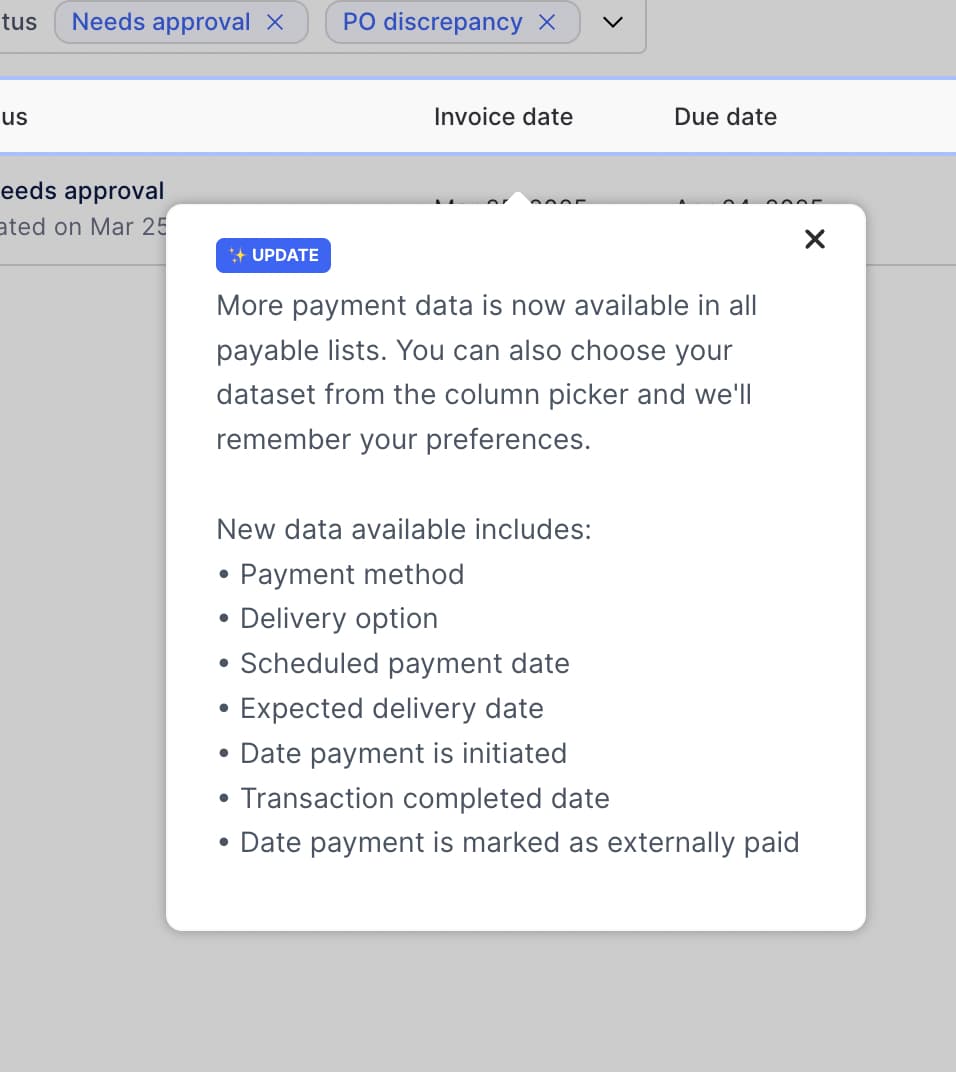The height and width of the screenshot is (1072, 956).
Task: Open the row with Needs approval status
Action: tap(82, 191)
